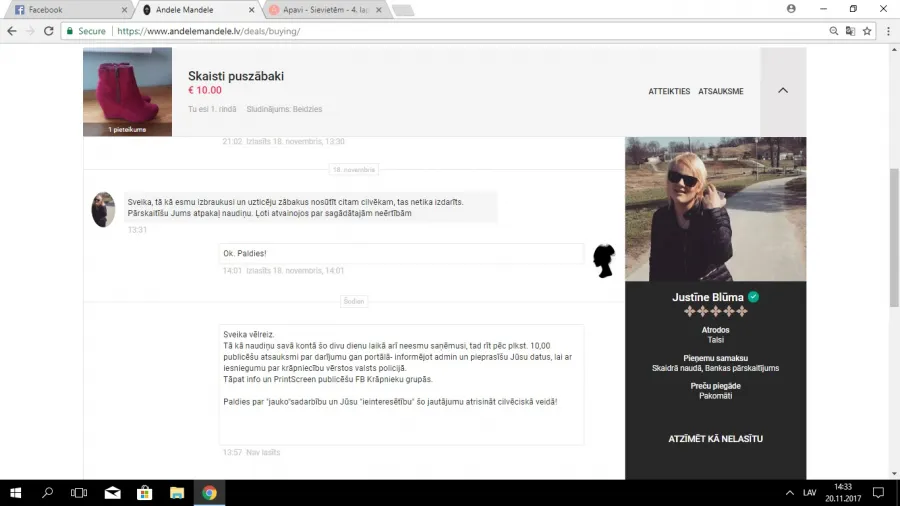Collapse the deal with the chevron up
The height and width of the screenshot is (506, 900).
pos(783,91)
